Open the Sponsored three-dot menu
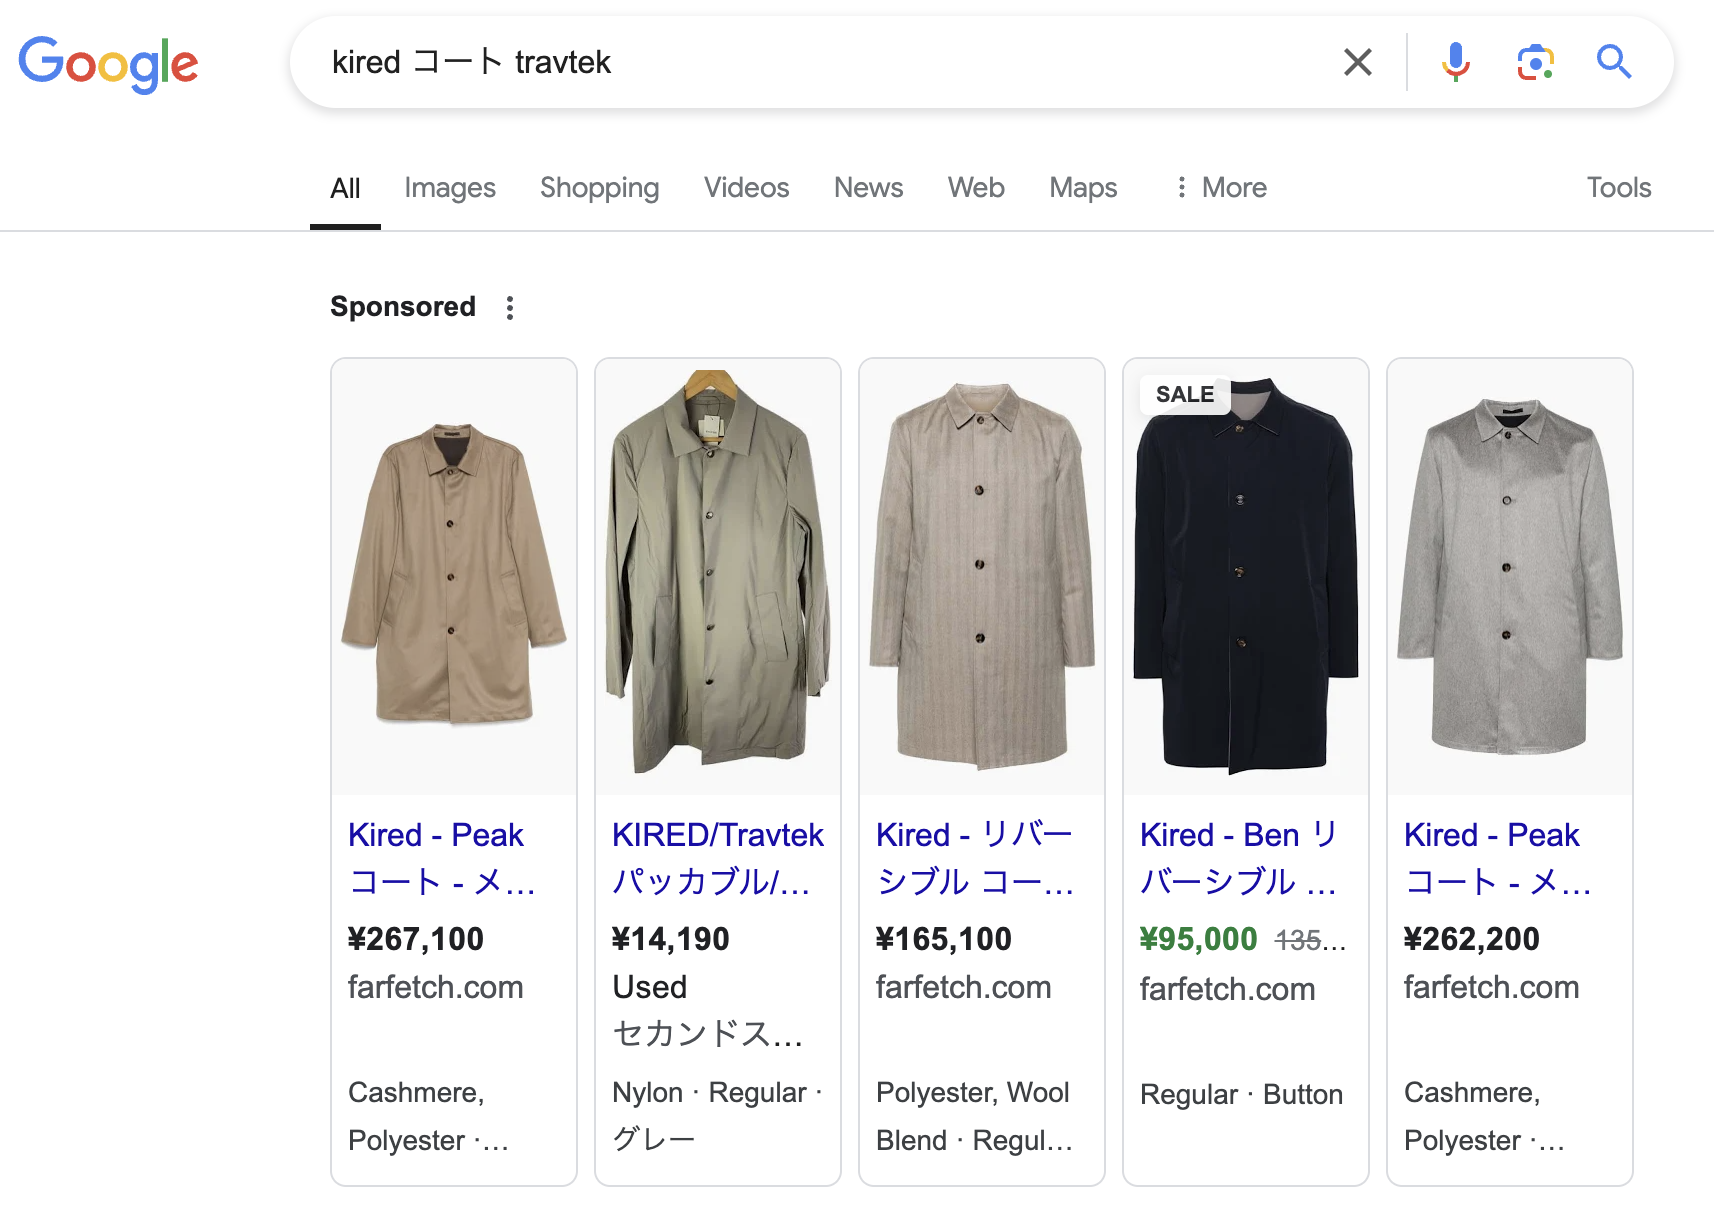Viewport: 1714px width, 1208px height. click(x=510, y=308)
